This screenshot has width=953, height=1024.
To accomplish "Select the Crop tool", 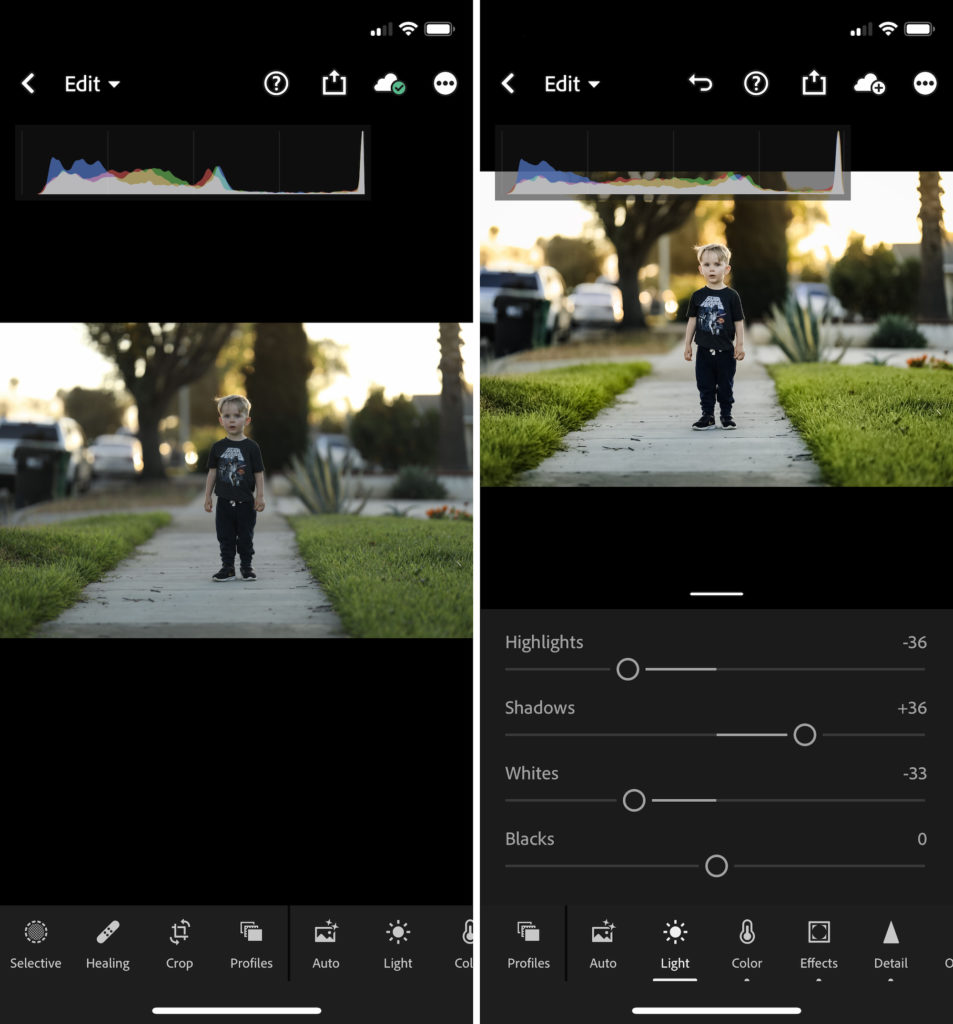I will (180, 944).
